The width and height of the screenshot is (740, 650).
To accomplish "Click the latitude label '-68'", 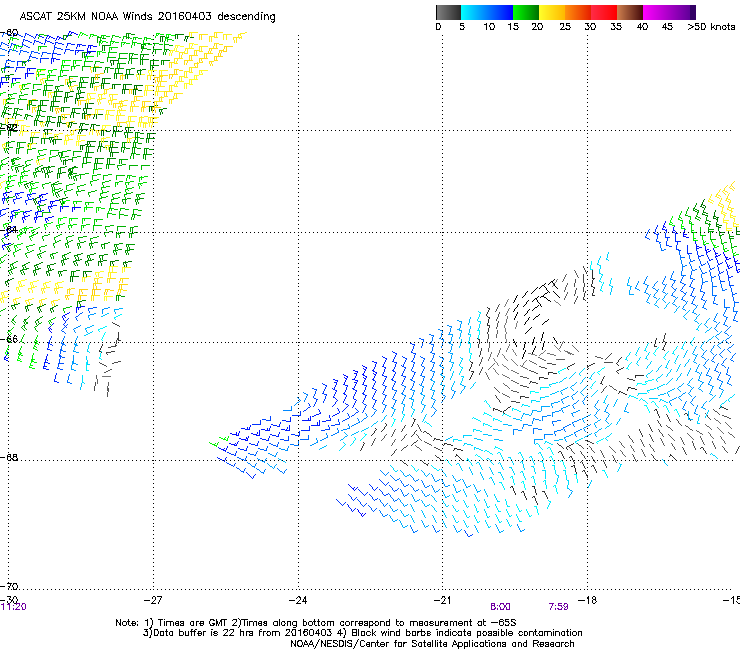I will coord(9,457).
